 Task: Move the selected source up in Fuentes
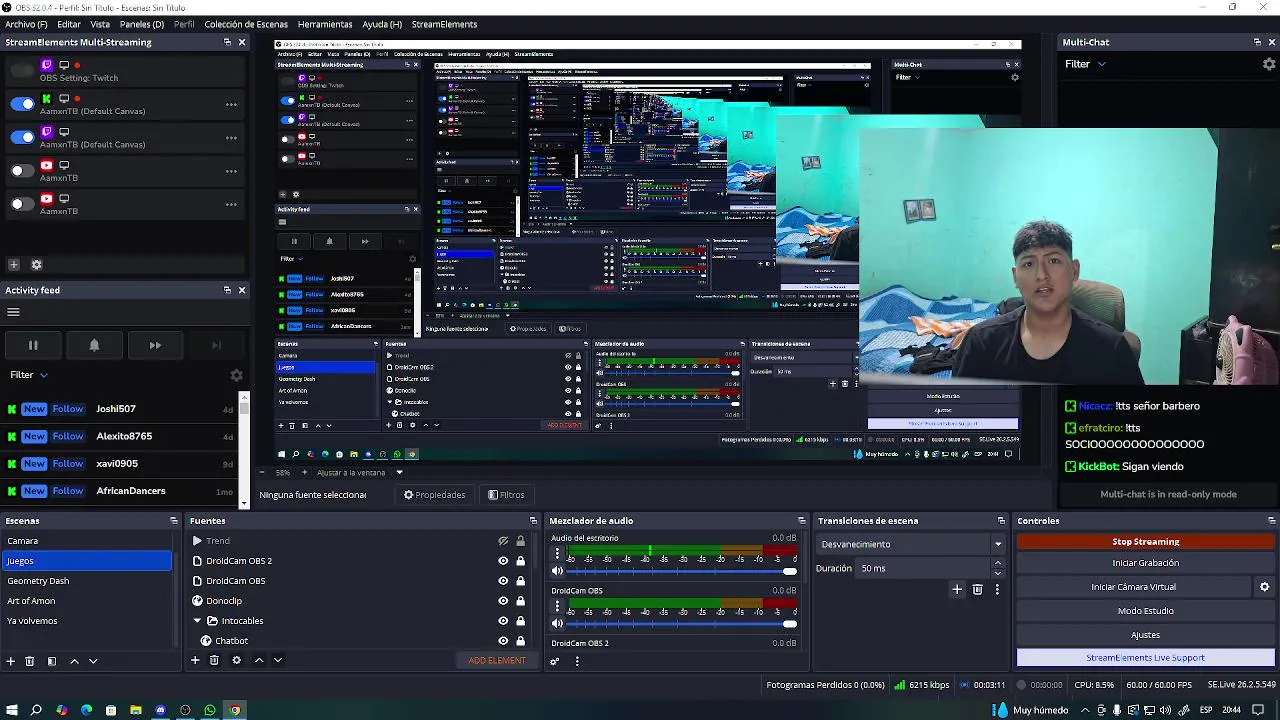point(259,660)
